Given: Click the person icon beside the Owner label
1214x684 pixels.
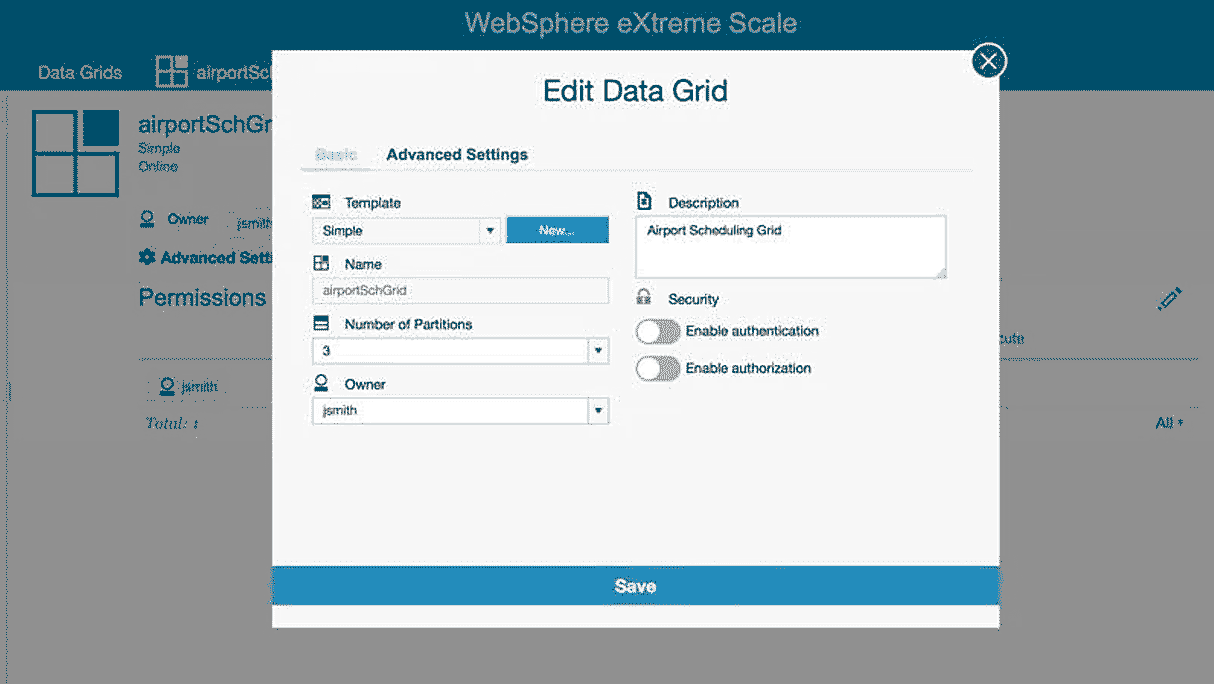Looking at the screenshot, I should pos(322,383).
